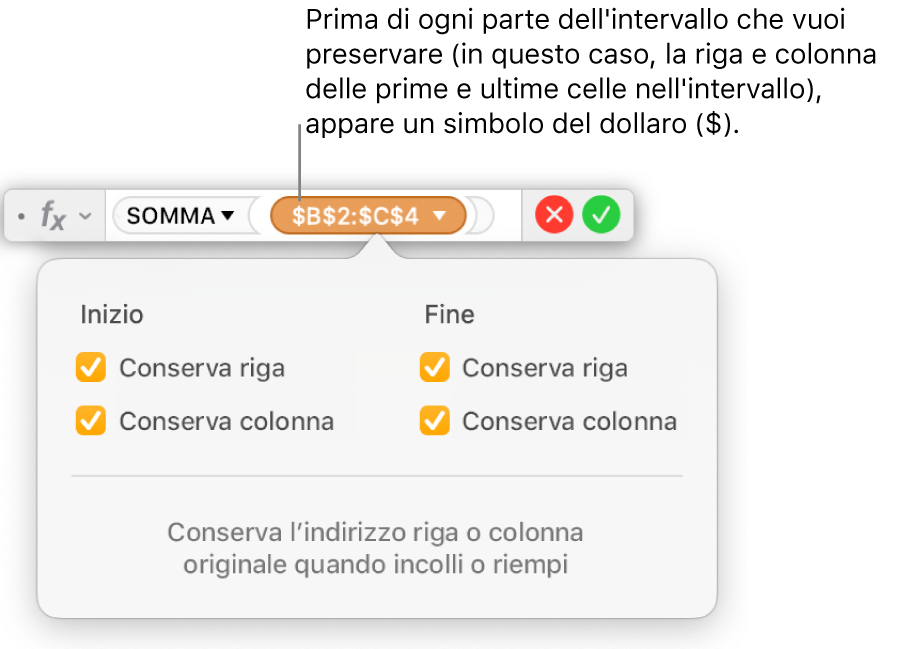900x649 pixels.
Task: Uncheck Conserva colonna under Inizio
Action: 91,421
